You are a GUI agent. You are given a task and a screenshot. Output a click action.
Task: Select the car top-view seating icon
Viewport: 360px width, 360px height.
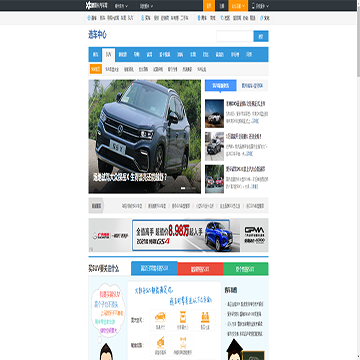tap(183, 317)
